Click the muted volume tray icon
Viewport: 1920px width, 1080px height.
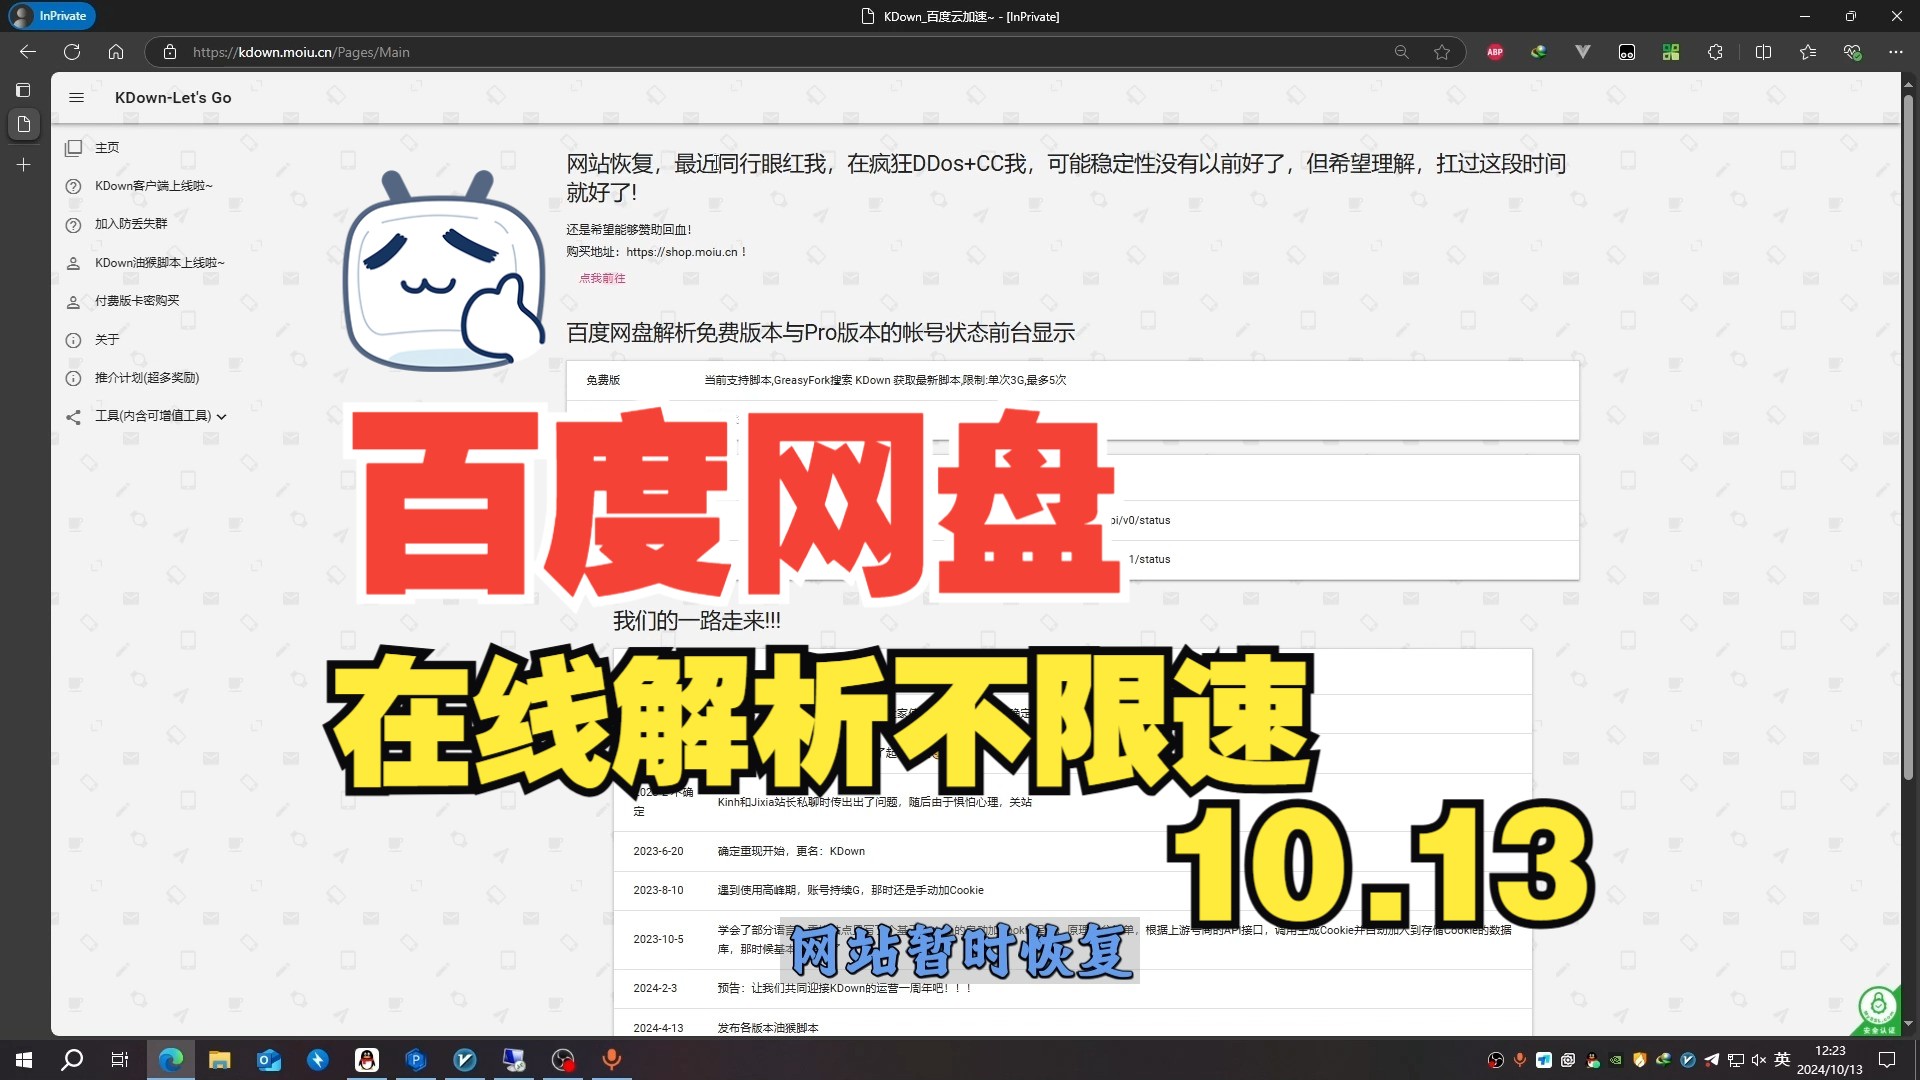1759,1060
